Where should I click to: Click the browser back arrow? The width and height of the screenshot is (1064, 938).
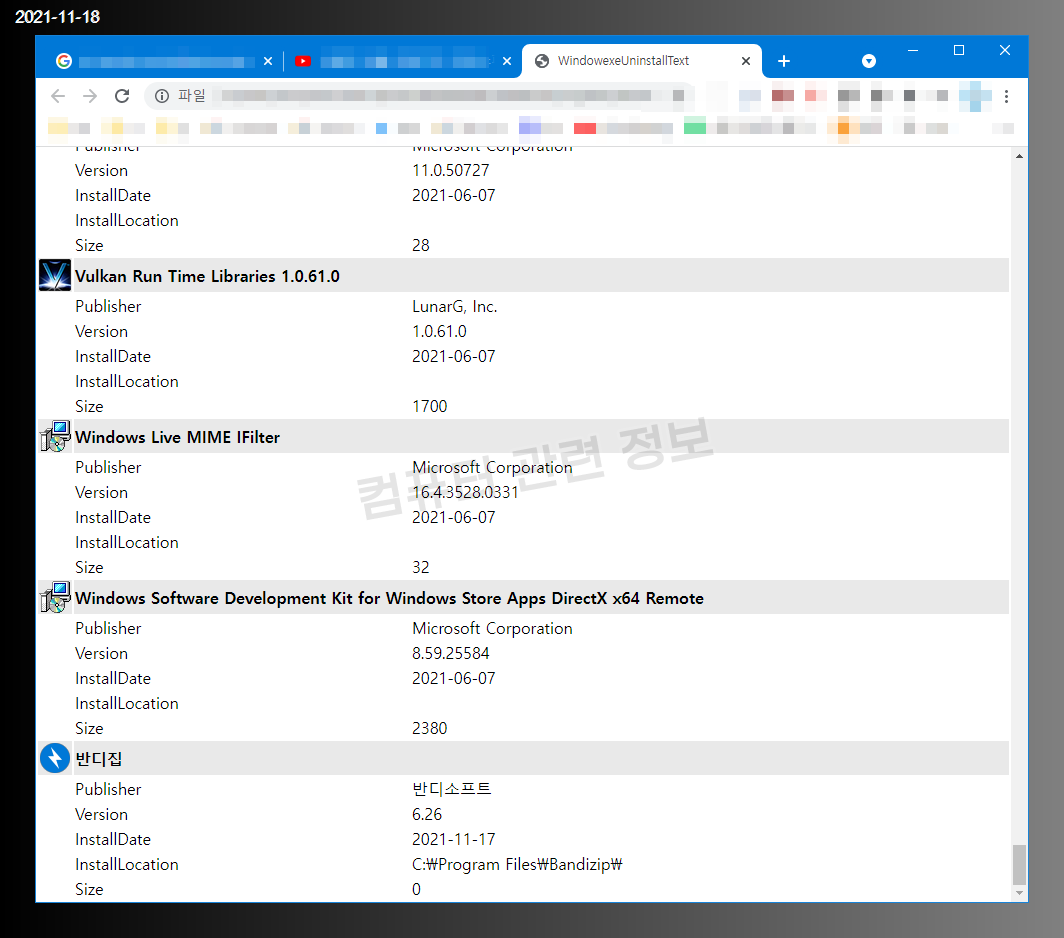pos(58,96)
